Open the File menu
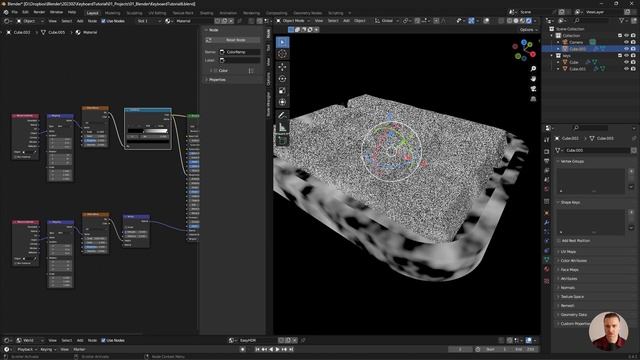Viewport: 640px width, 360px height. pyautogui.click(x=15, y=12)
